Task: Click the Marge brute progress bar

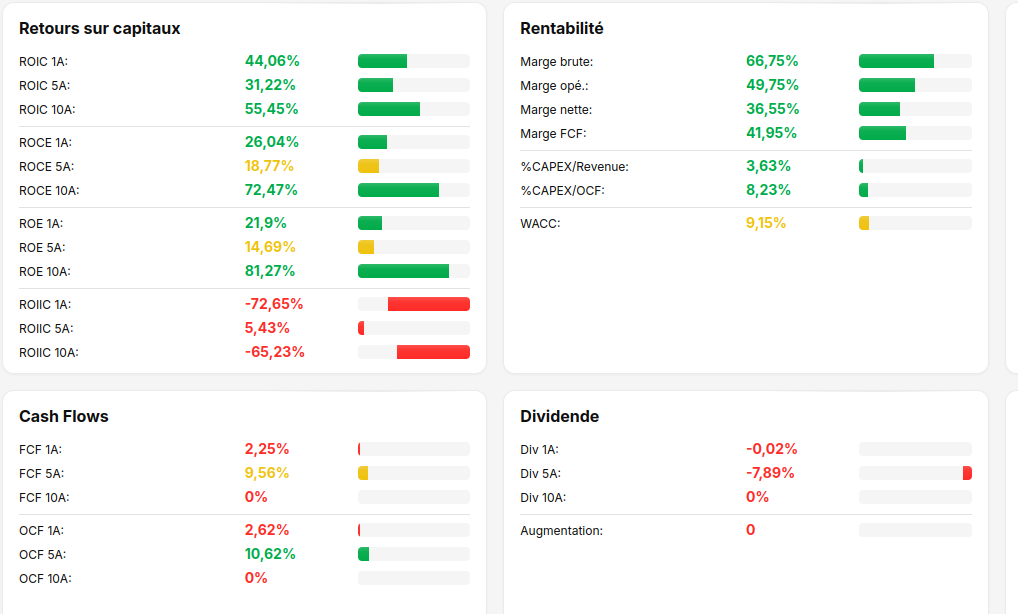Action: click(x=915, y=61)
